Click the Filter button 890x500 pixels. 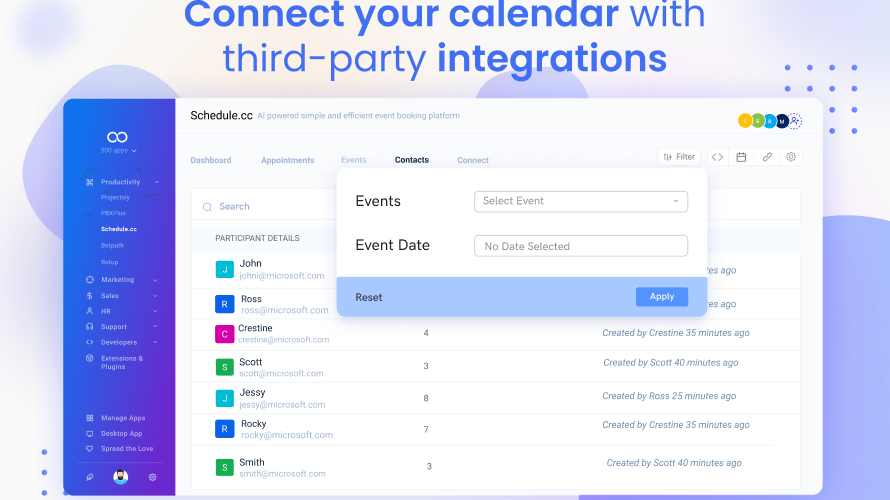679,157
